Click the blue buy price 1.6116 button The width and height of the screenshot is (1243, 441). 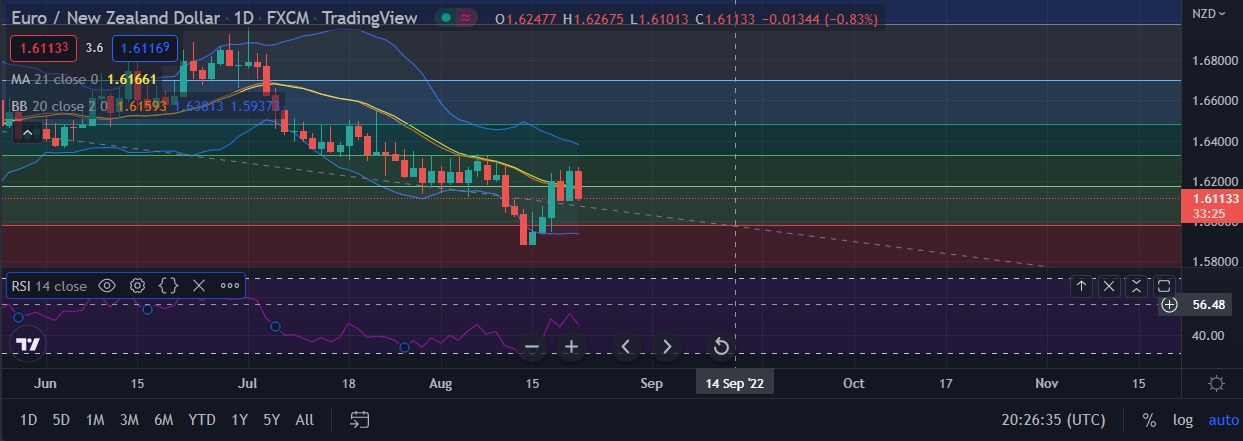(x=146, y=47)
